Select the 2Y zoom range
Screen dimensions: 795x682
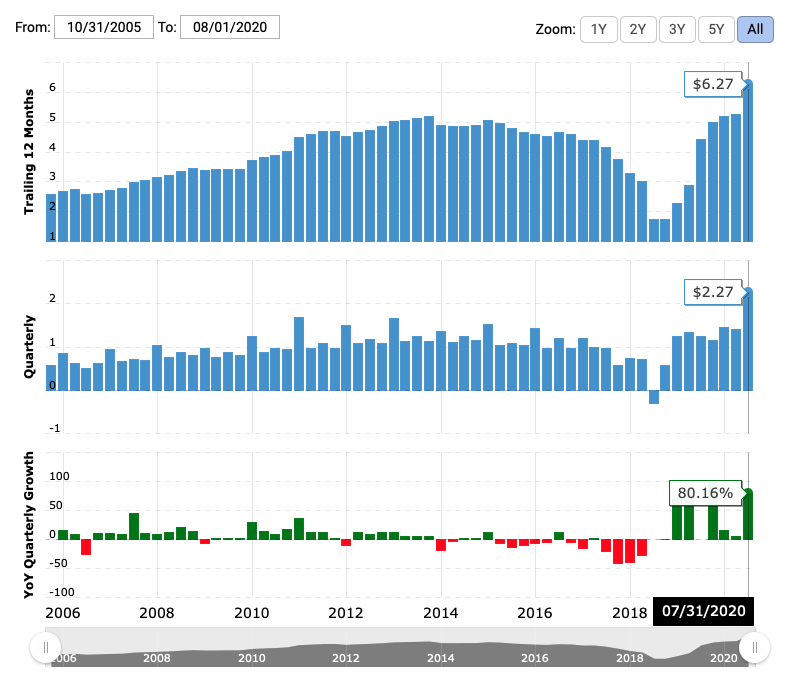click(x=638, y=29)
